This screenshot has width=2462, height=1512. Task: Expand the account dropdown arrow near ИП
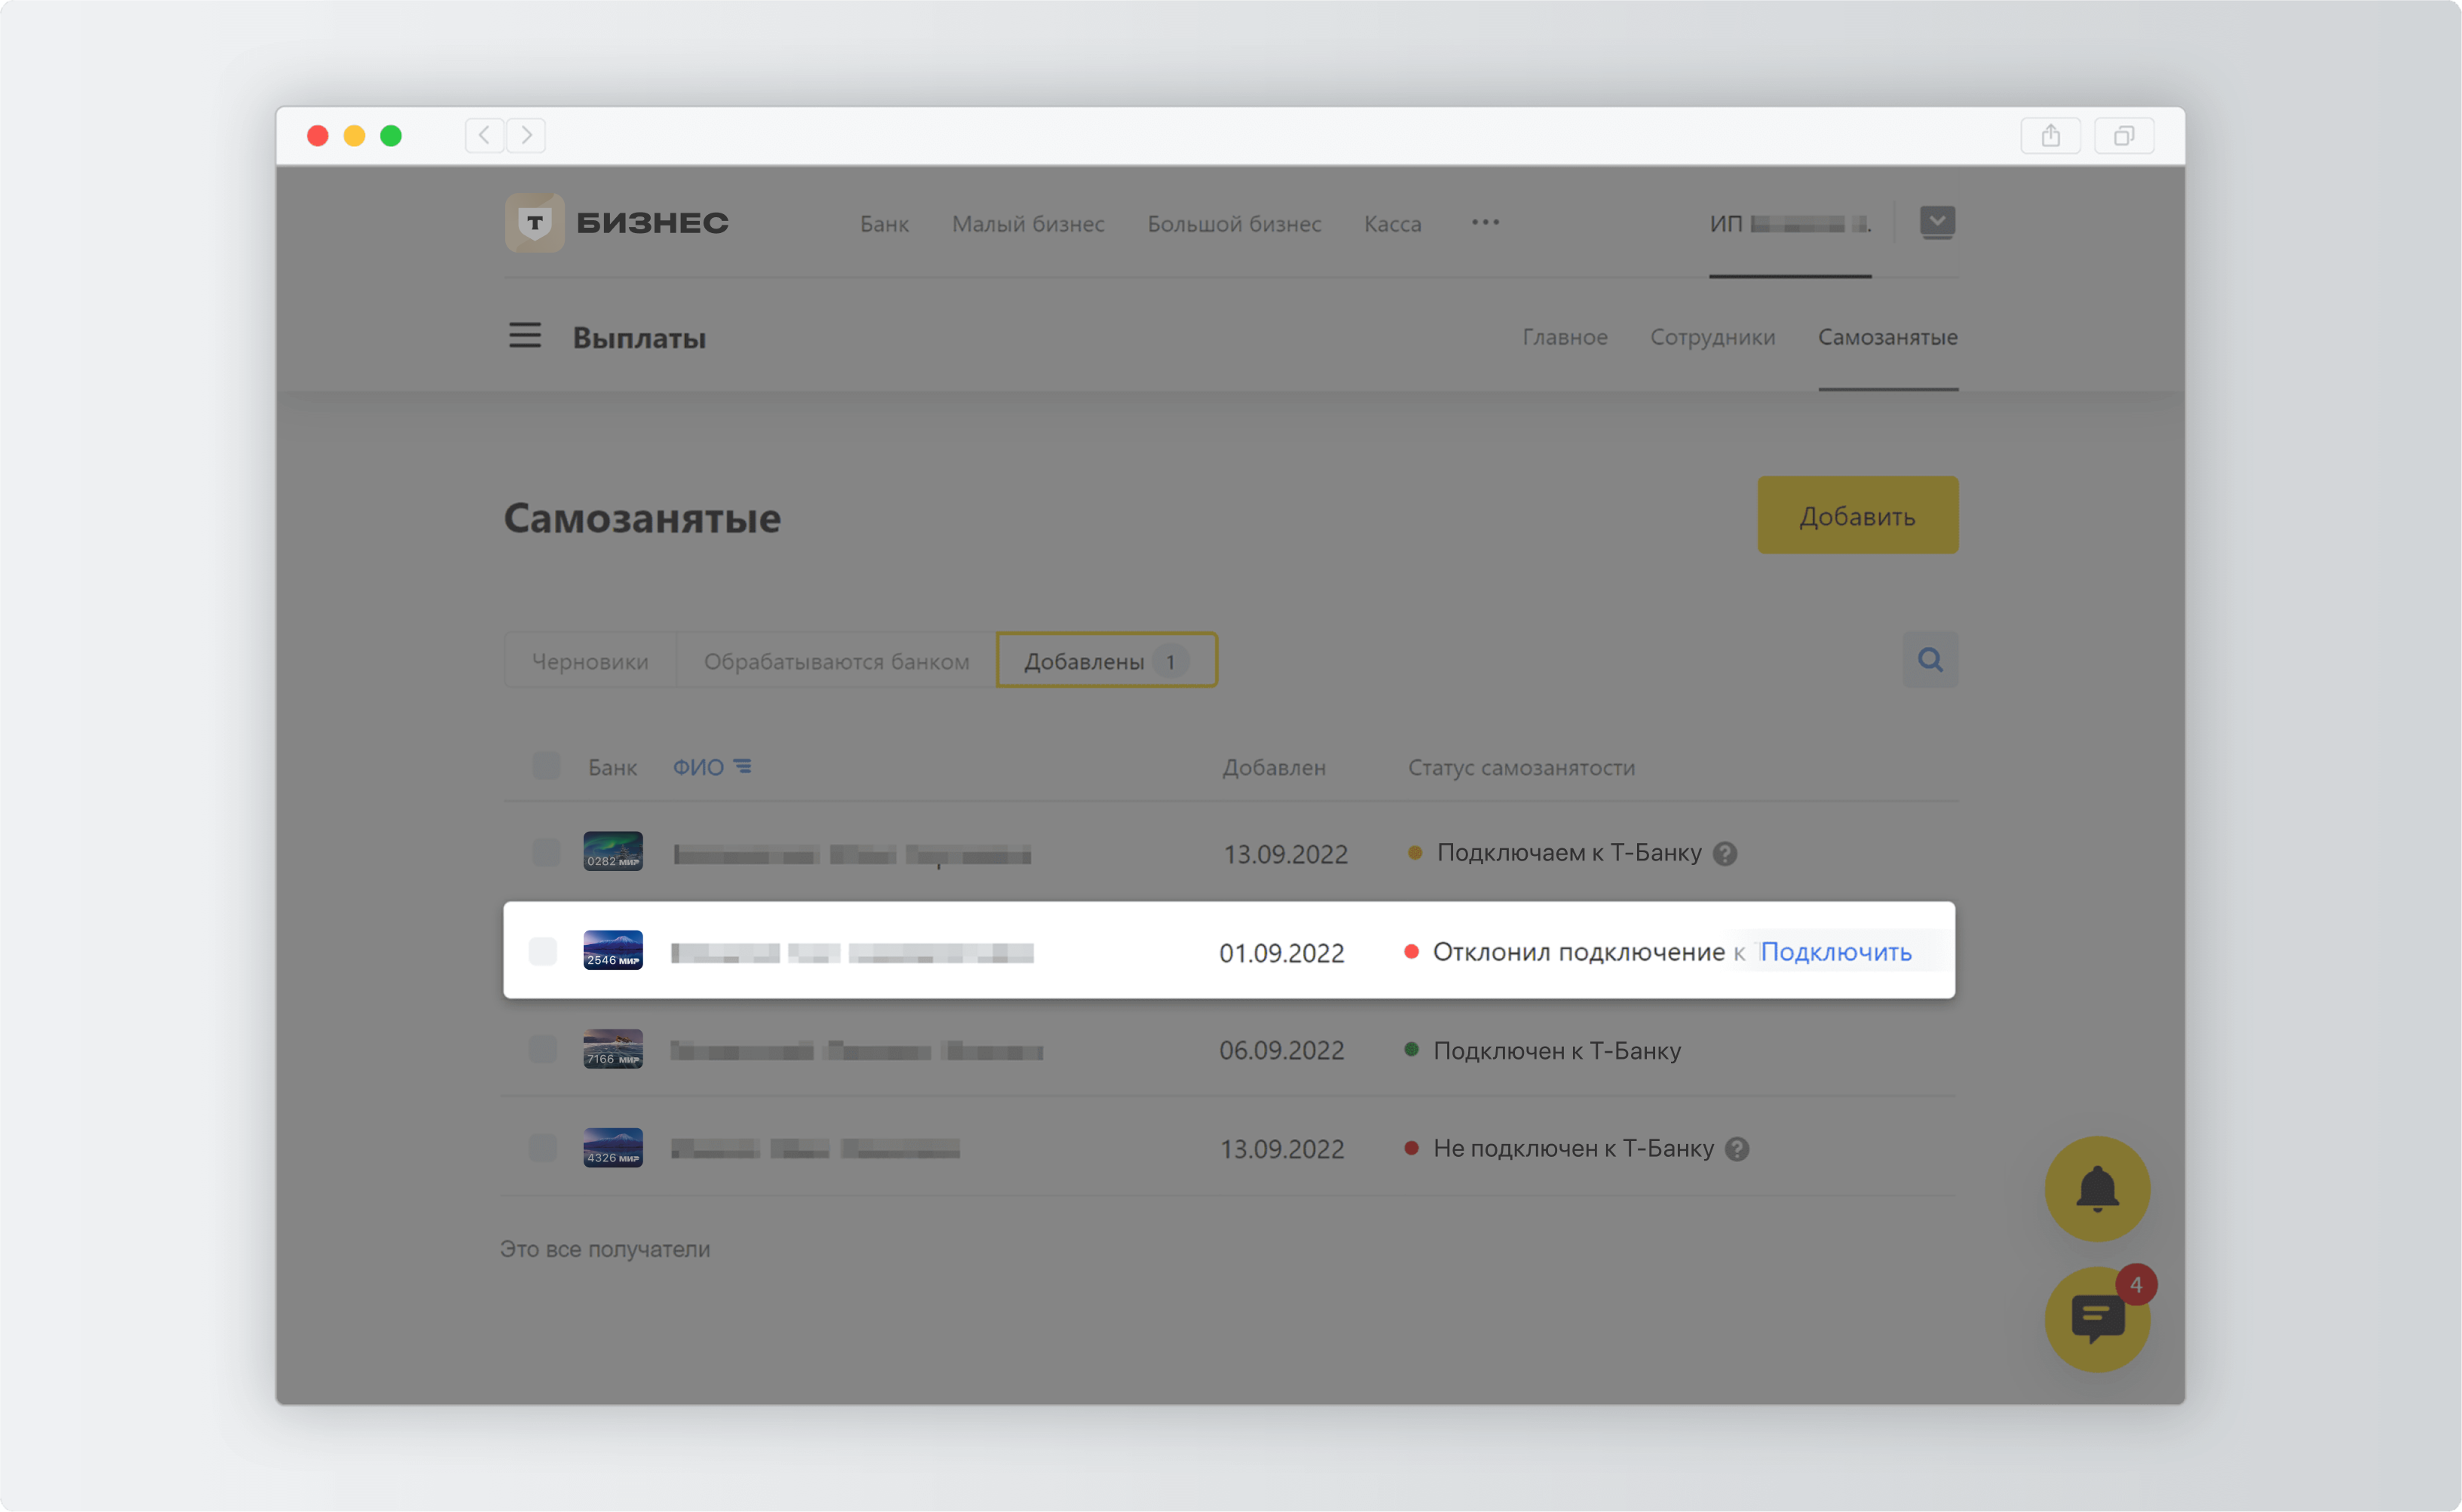tap(1937, 222)
